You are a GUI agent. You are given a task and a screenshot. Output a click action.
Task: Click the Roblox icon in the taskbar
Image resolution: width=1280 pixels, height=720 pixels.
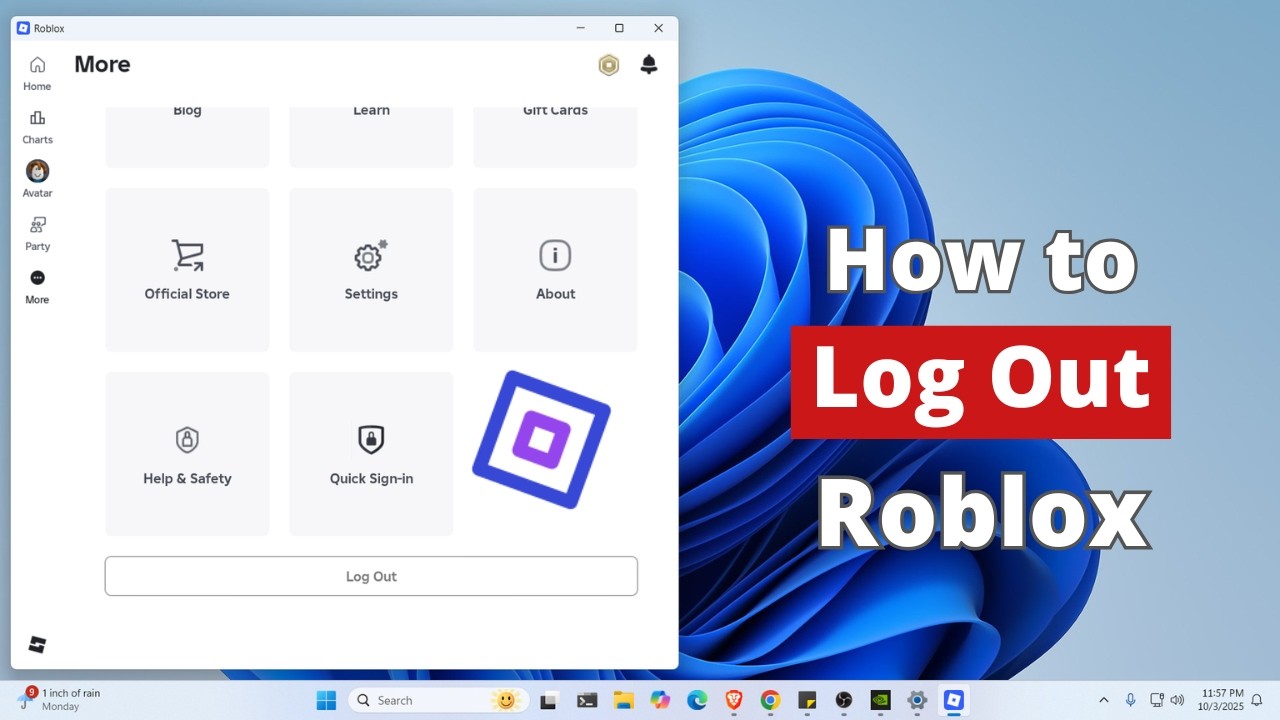coord(954,700)
